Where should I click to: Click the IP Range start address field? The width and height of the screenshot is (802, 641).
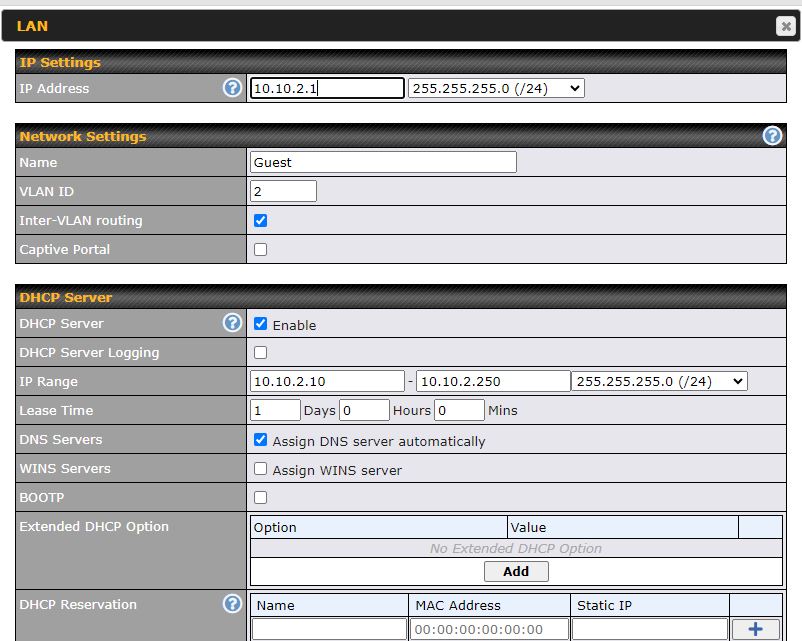point(327,381)
